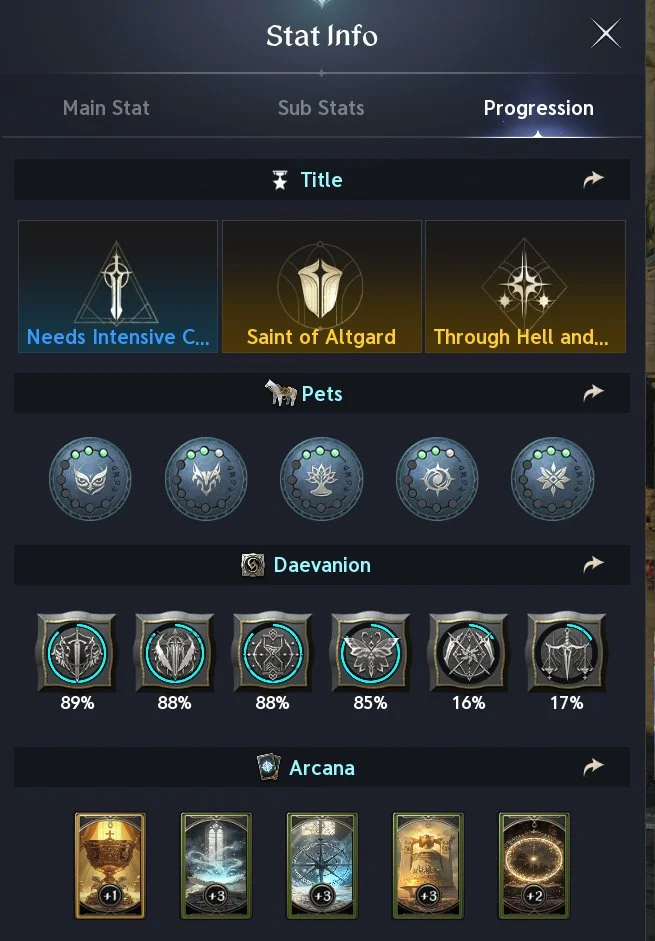
Task: Select the Saint of Altgard title
Action: [x=321, y=287]
